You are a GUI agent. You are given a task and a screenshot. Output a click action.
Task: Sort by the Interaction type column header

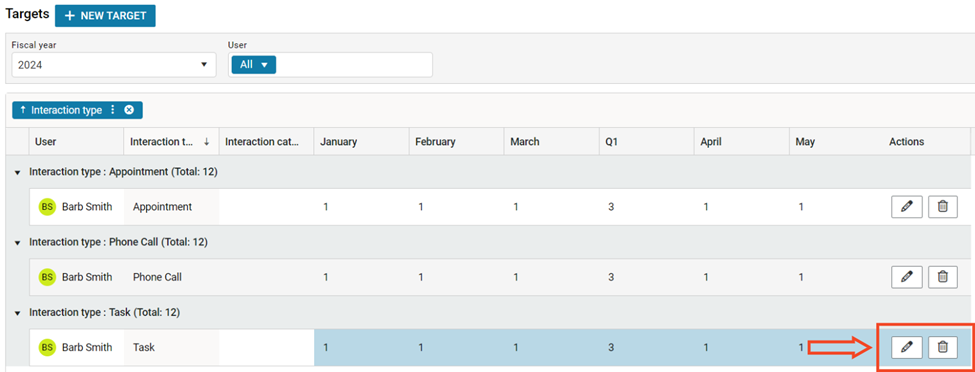click(x=170, y=142)
